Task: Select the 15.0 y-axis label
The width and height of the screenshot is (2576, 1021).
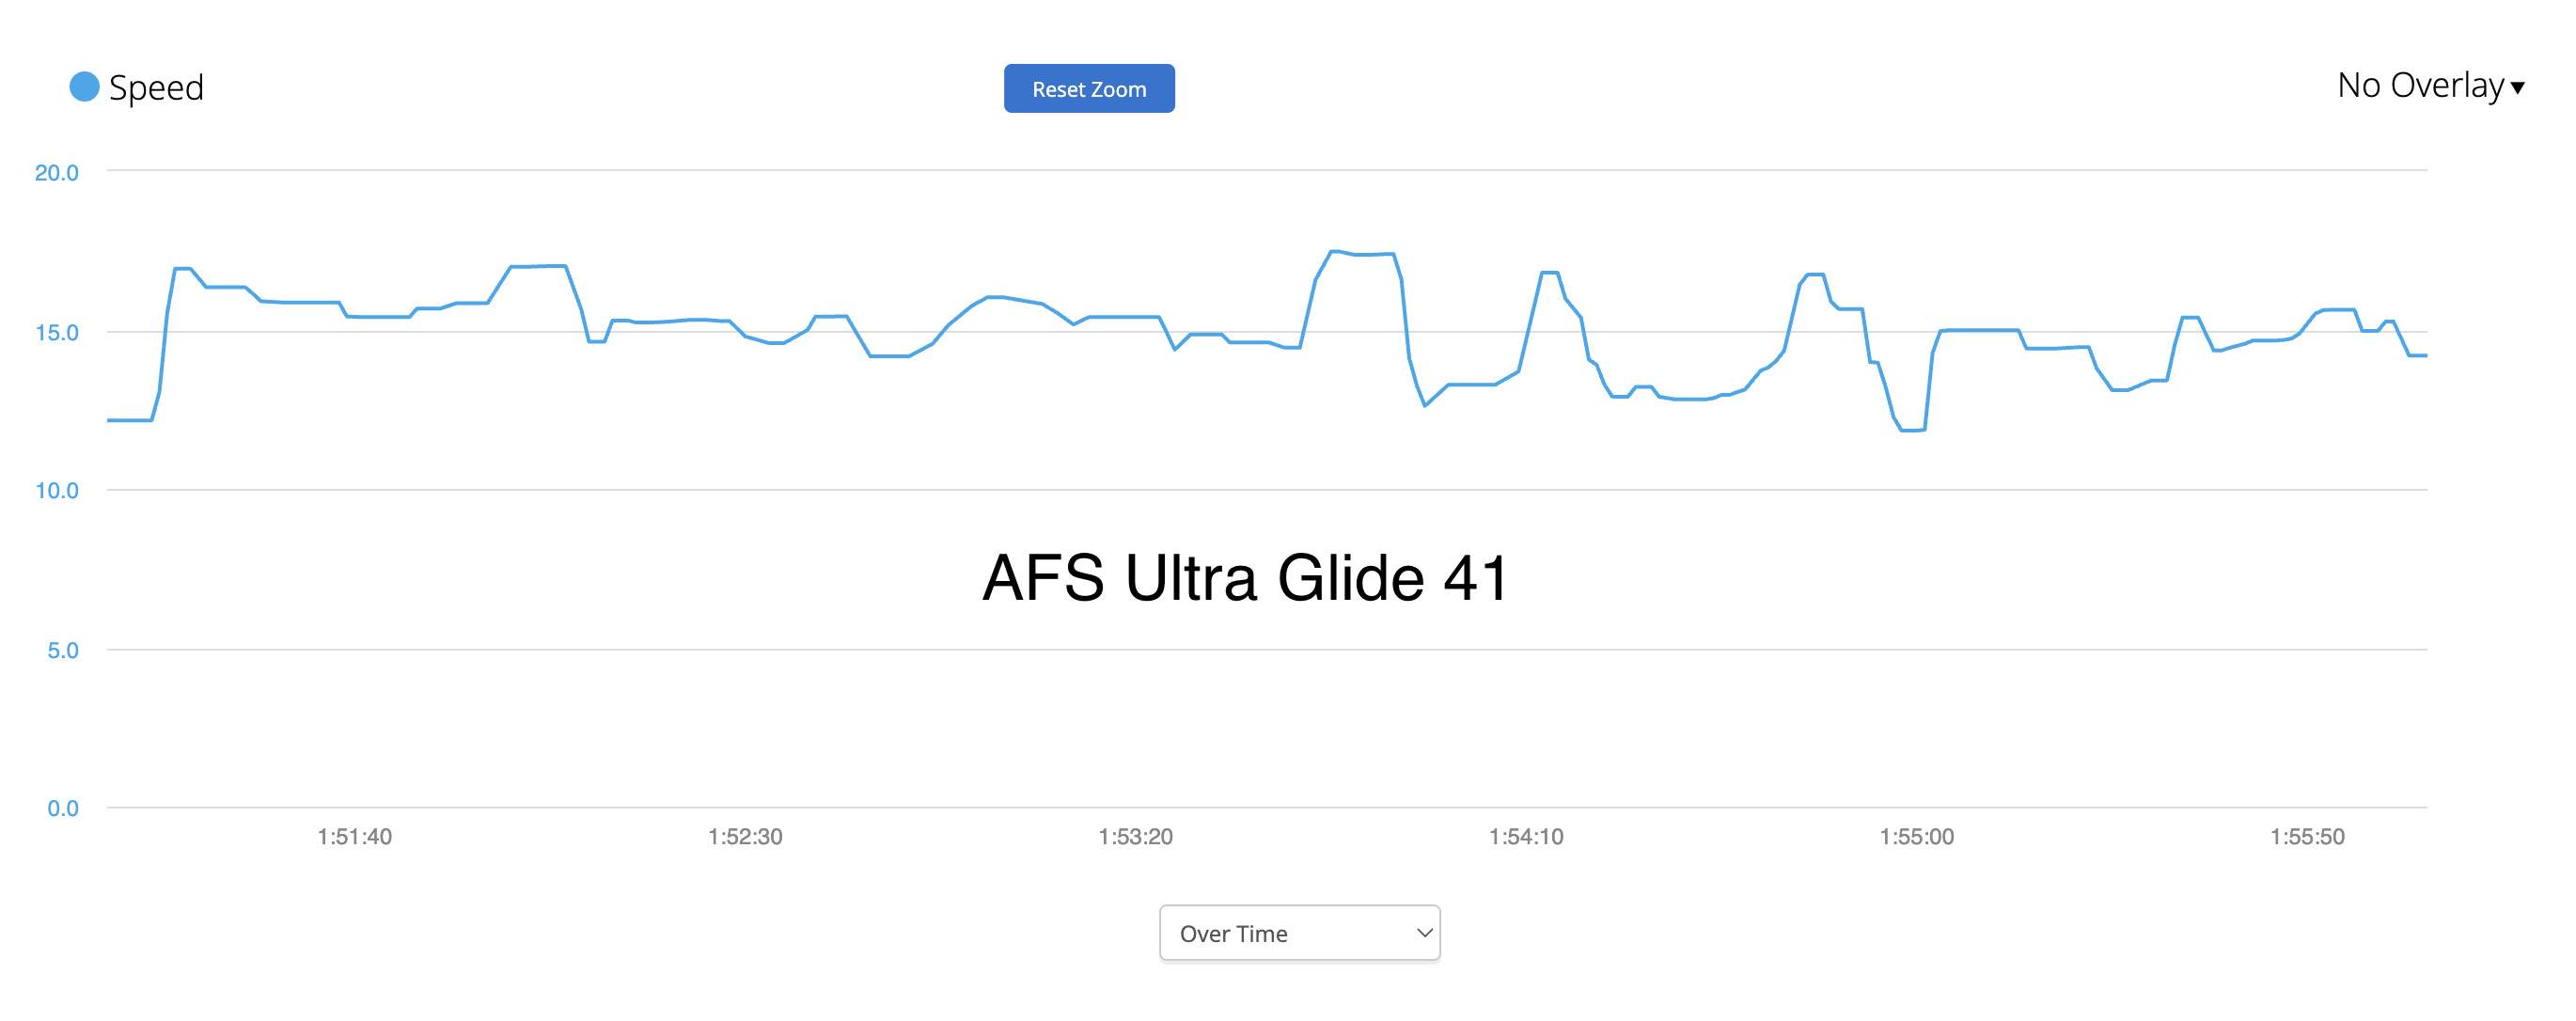Action: 57,333
